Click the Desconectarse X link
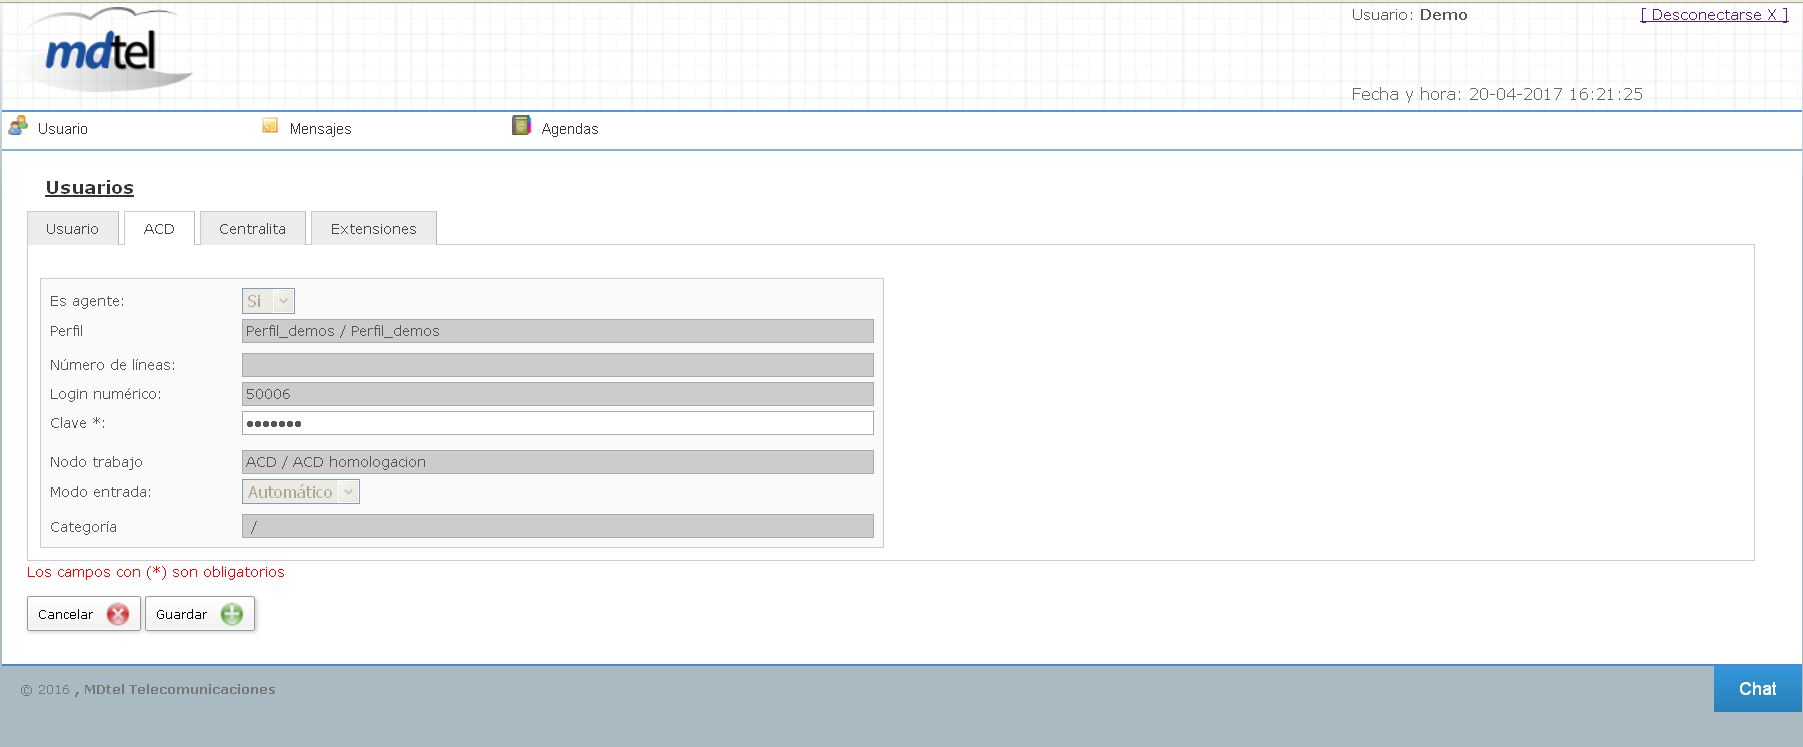Screen dimensions: 1803x747 1714,15
